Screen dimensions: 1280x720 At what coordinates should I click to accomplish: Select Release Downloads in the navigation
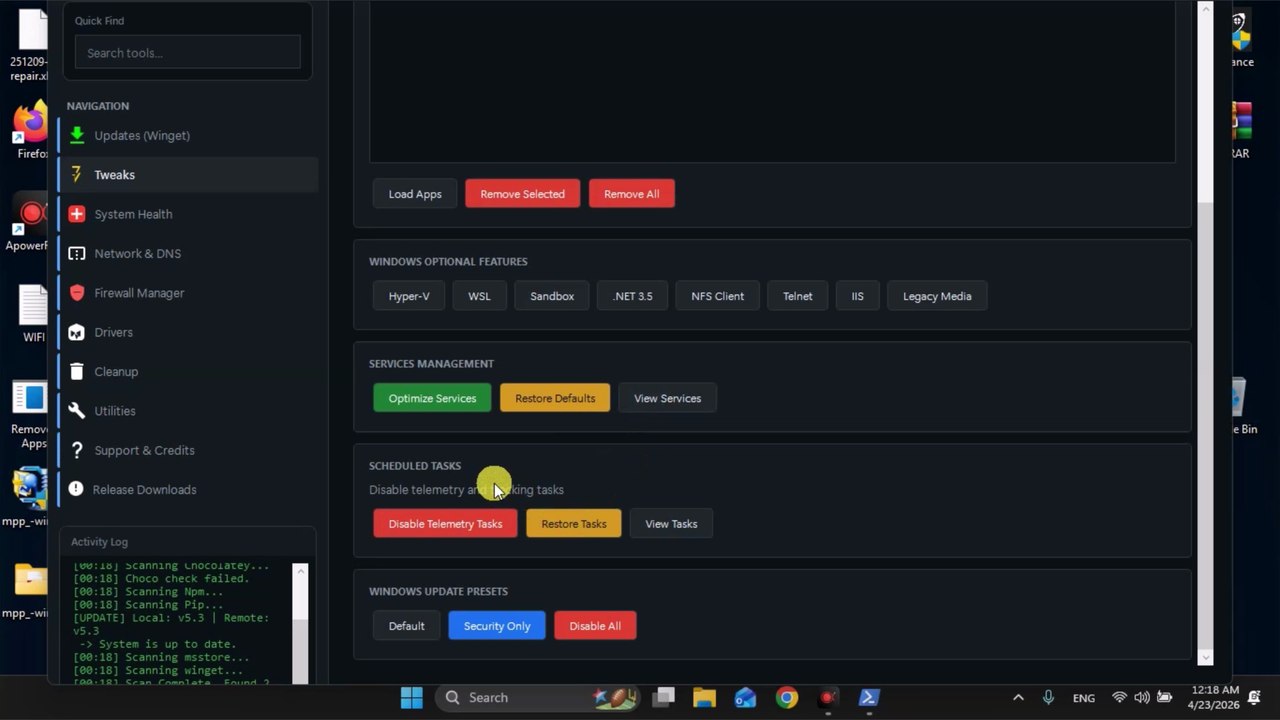point(188,490)
